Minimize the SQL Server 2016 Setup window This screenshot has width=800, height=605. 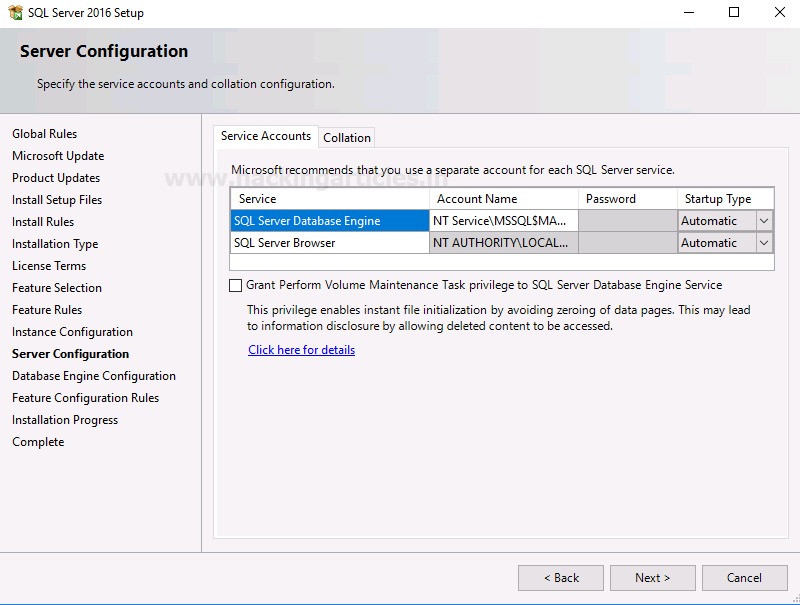click(x=689, y=12)
